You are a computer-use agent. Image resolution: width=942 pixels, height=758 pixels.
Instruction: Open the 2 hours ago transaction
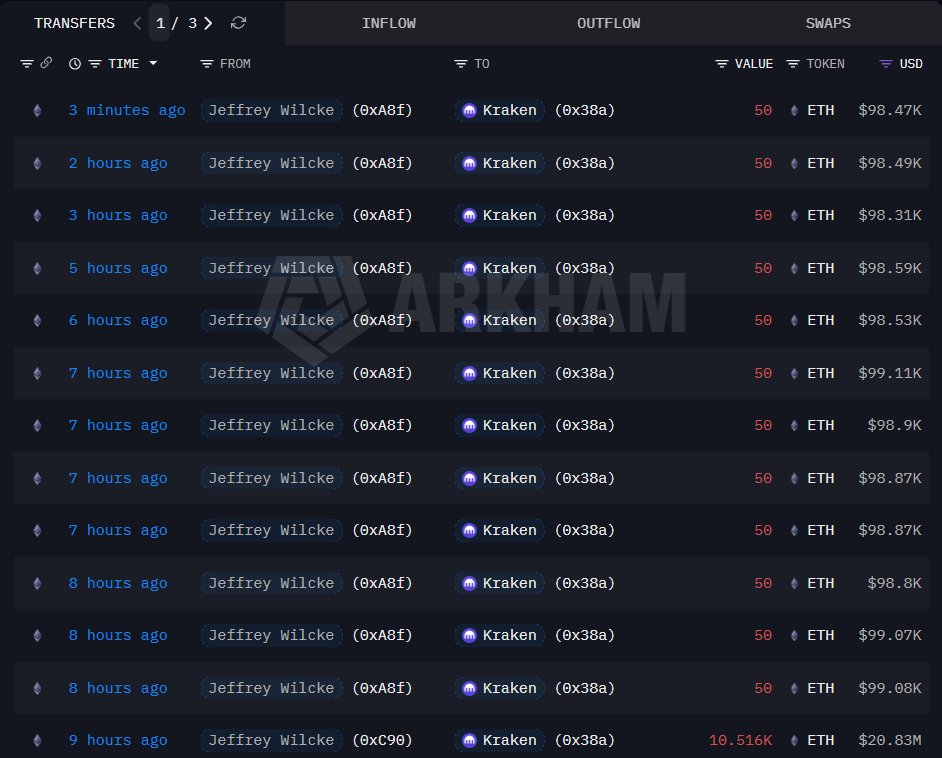pyautogui.click(x=118, y=163)
